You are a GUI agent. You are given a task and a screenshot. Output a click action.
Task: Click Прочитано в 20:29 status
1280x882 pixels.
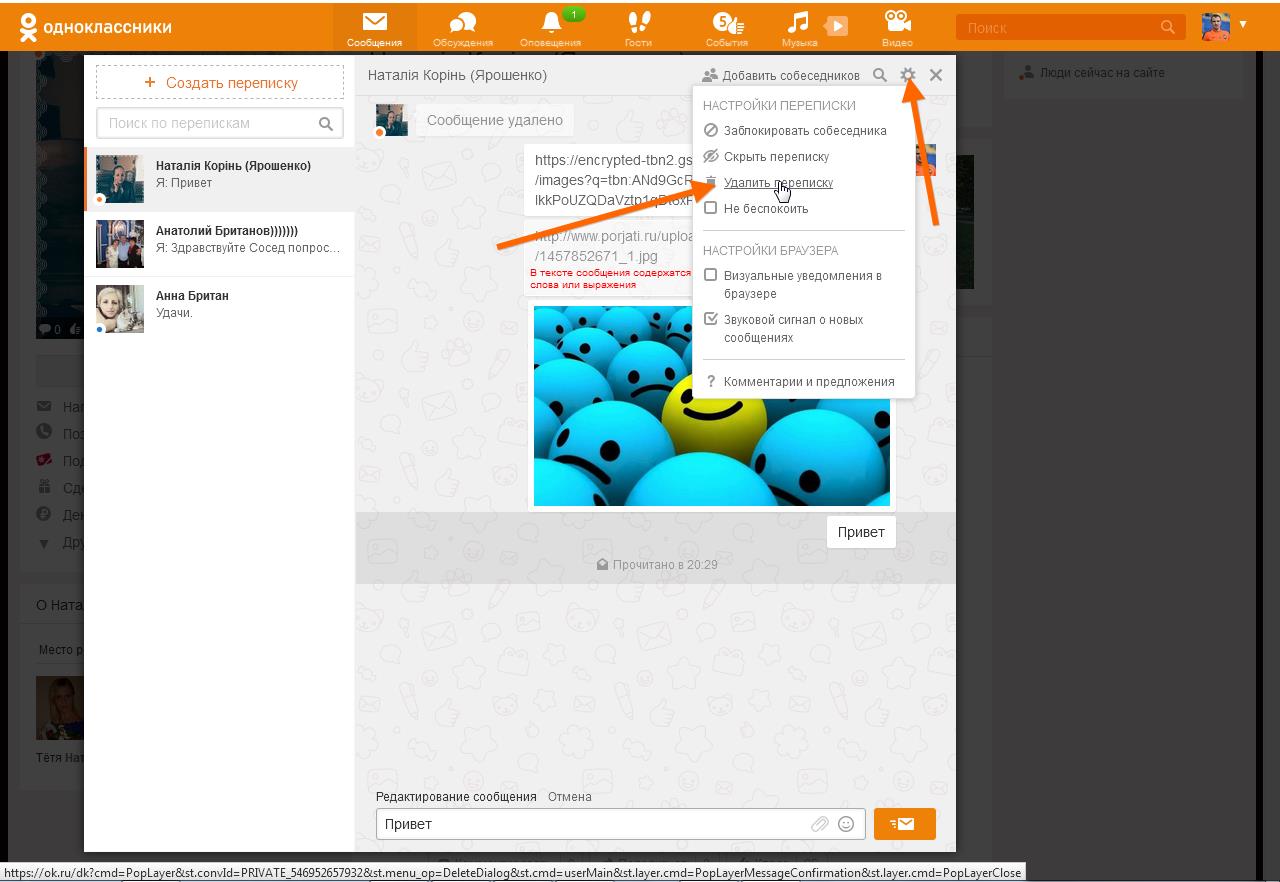(x=657, y=564)
